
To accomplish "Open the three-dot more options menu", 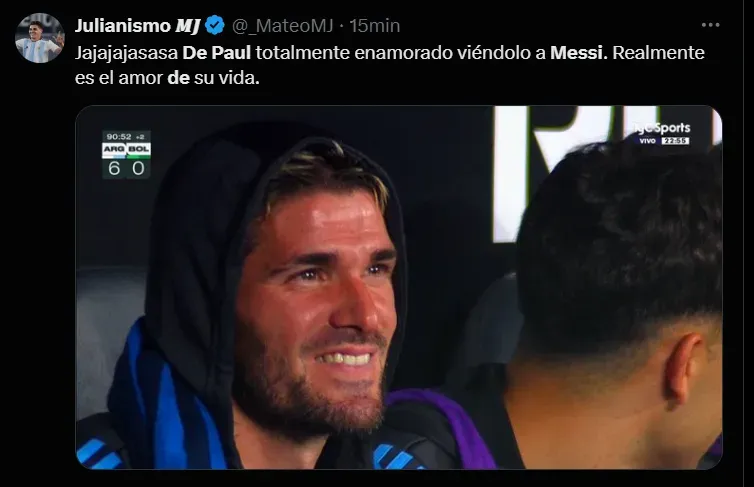I will click(x=710, y=25).
